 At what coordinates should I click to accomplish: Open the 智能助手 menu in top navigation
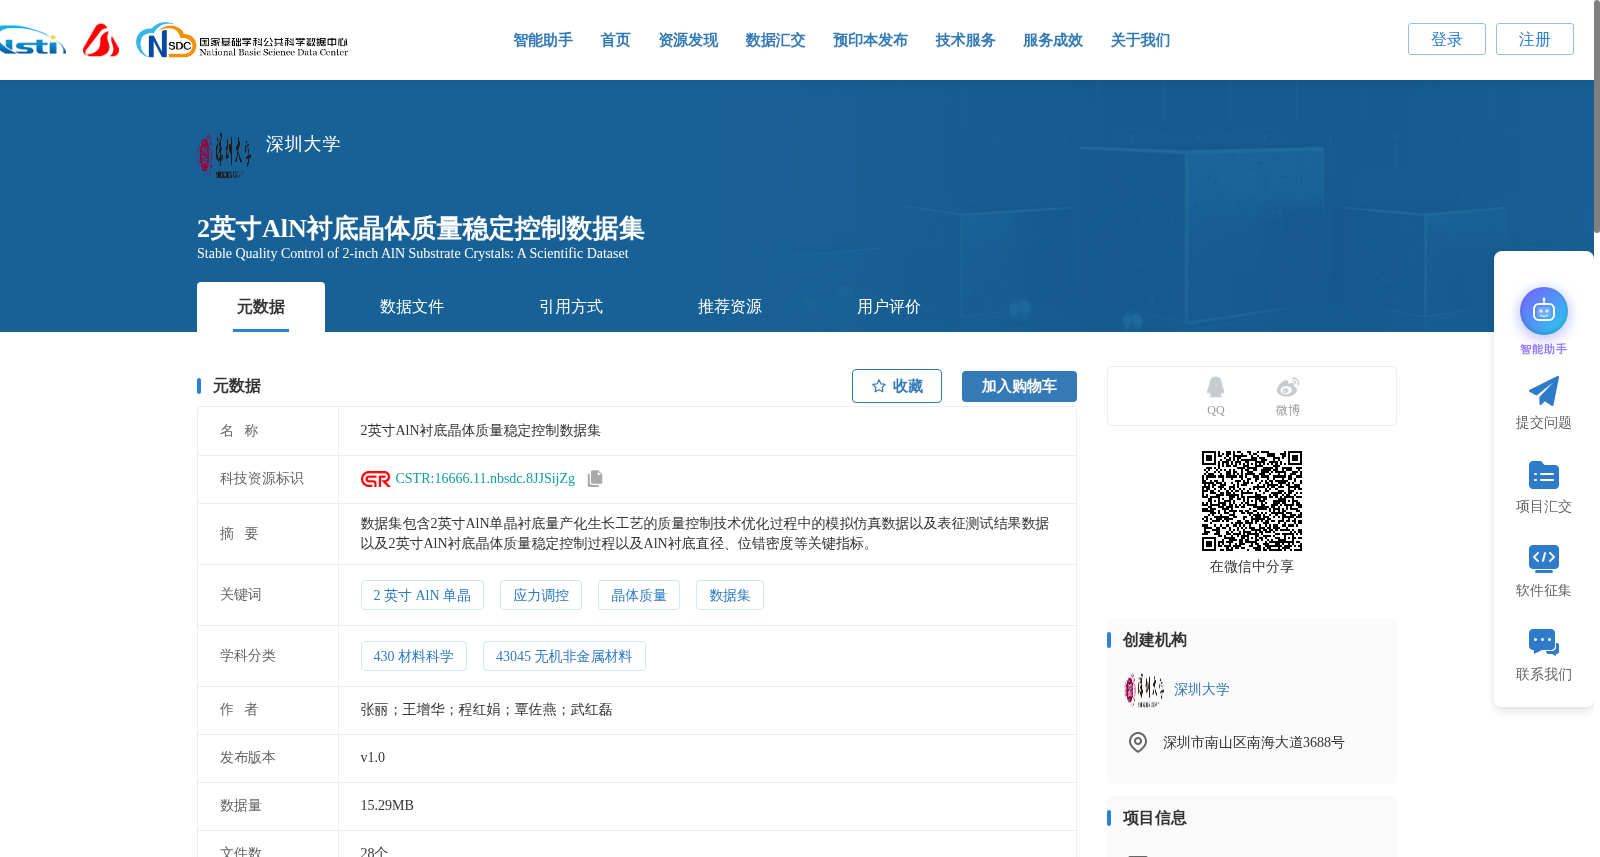tap(543, 40)
